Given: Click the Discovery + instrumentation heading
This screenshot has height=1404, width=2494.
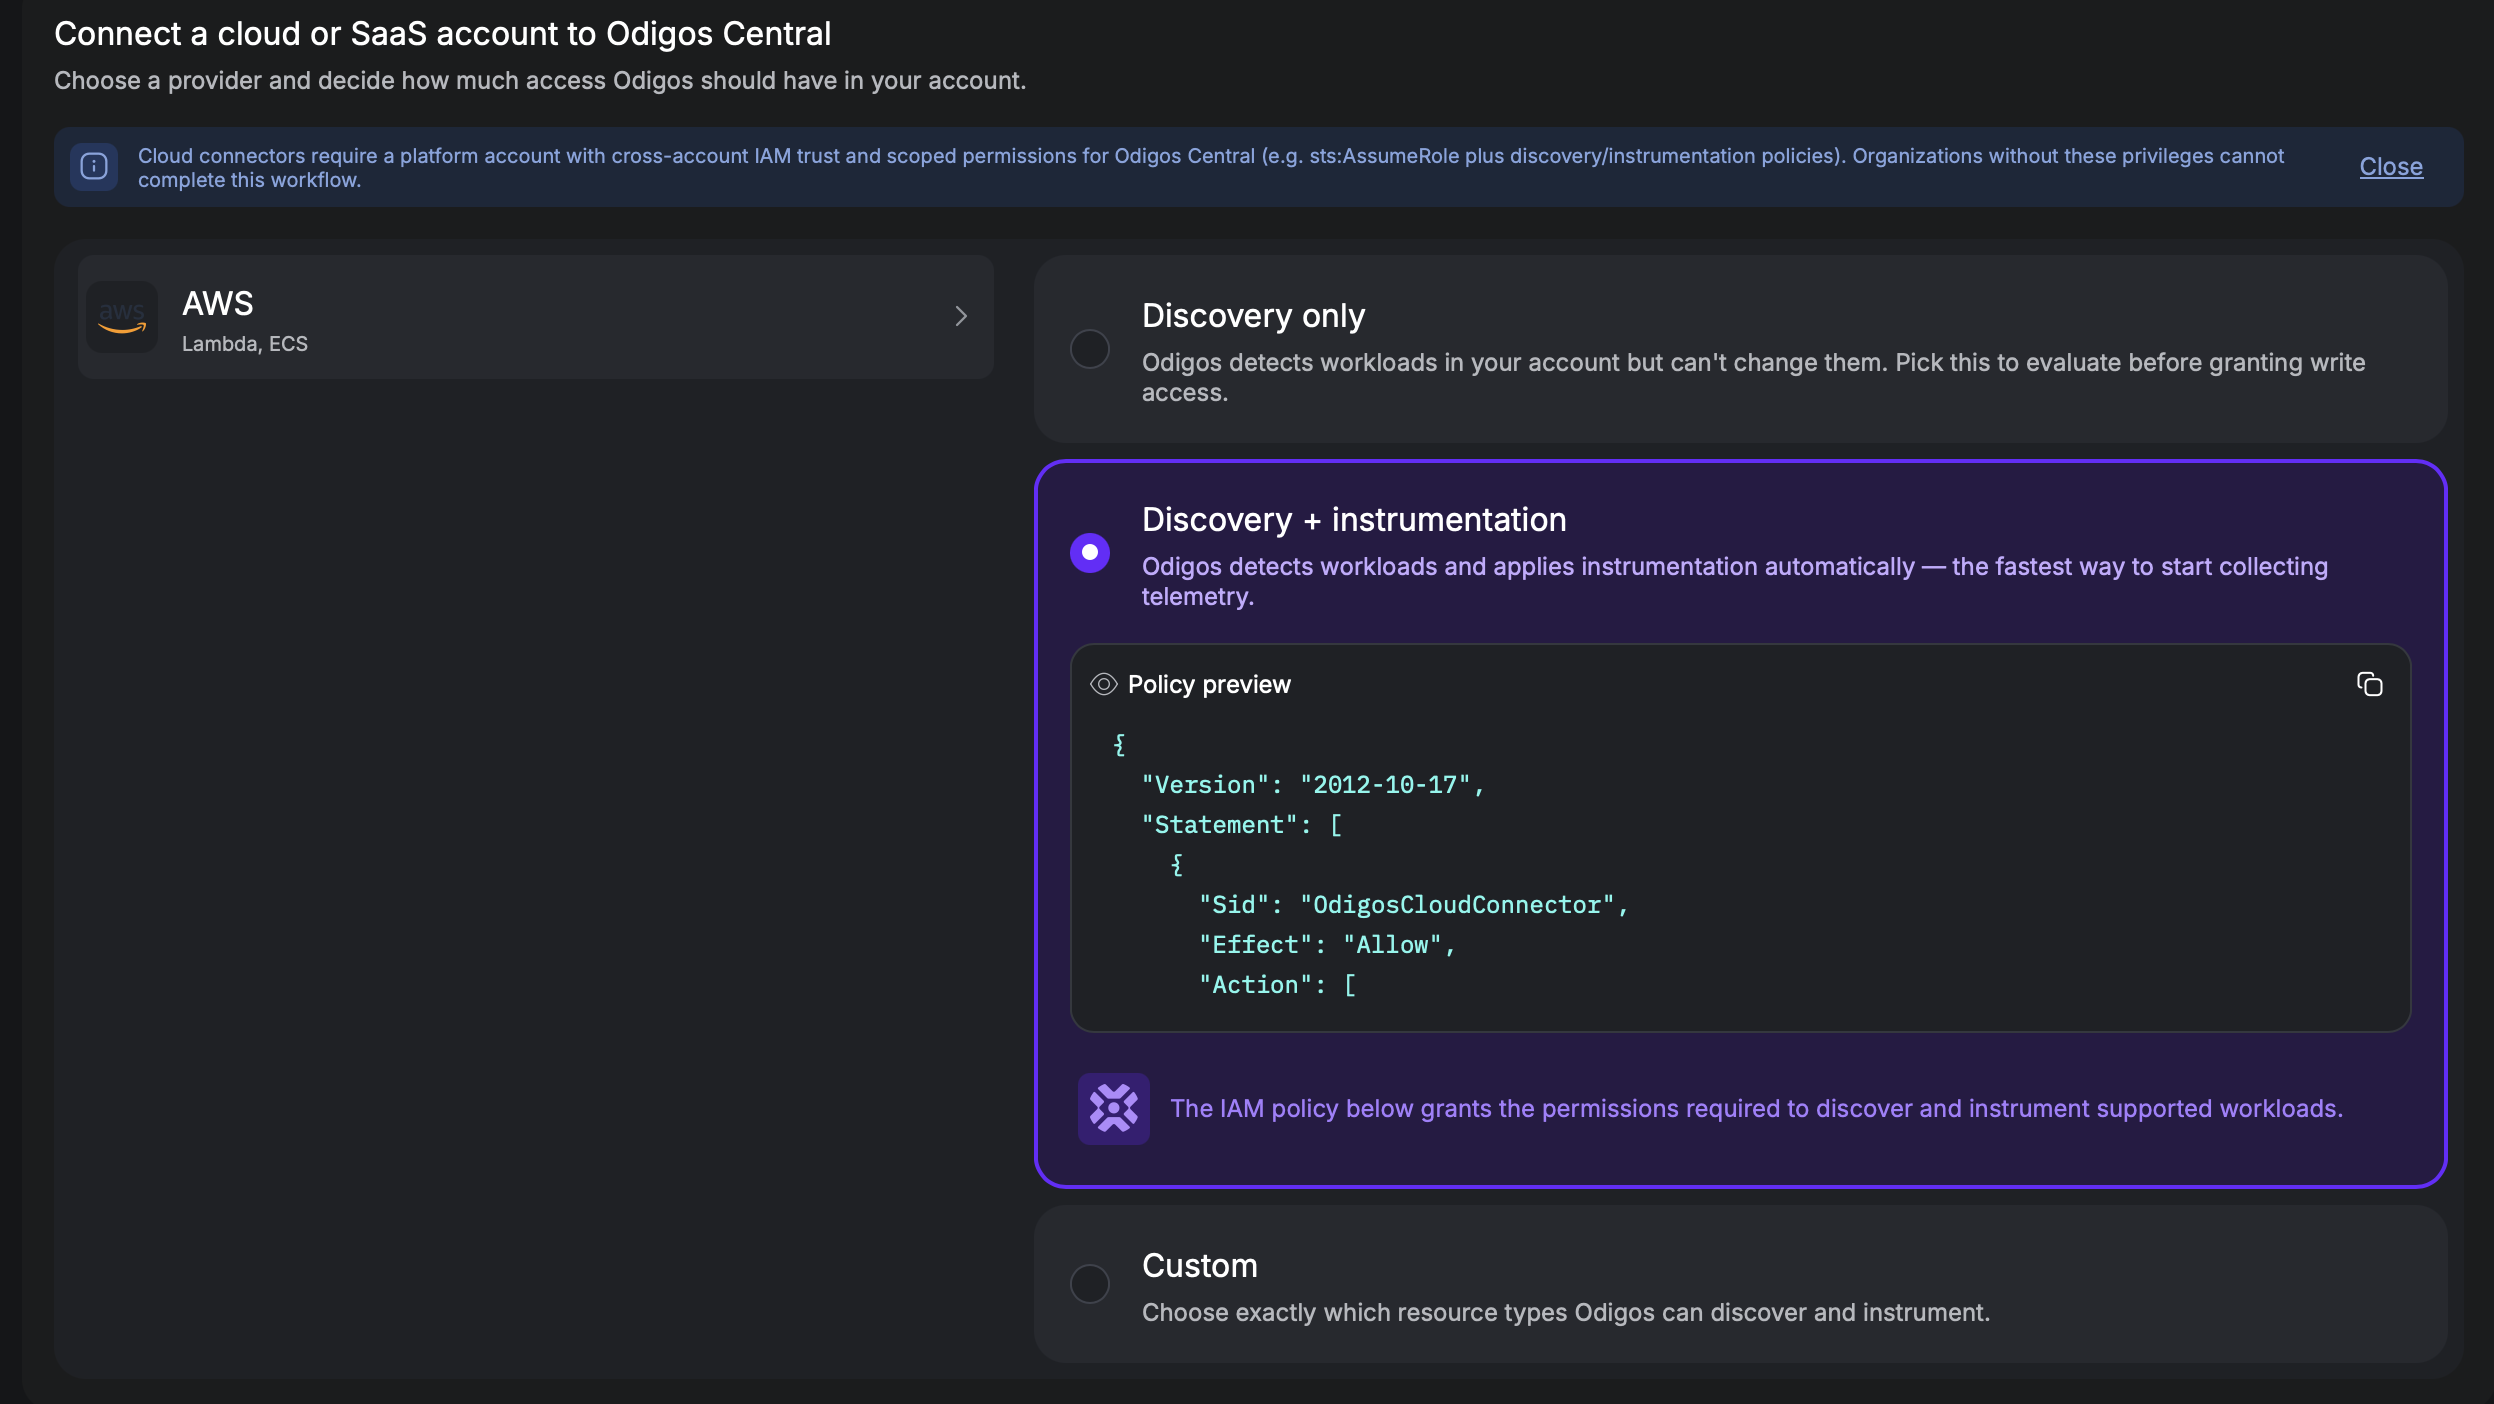Looking at the screenshot, I should click(x=1354, y=520).
